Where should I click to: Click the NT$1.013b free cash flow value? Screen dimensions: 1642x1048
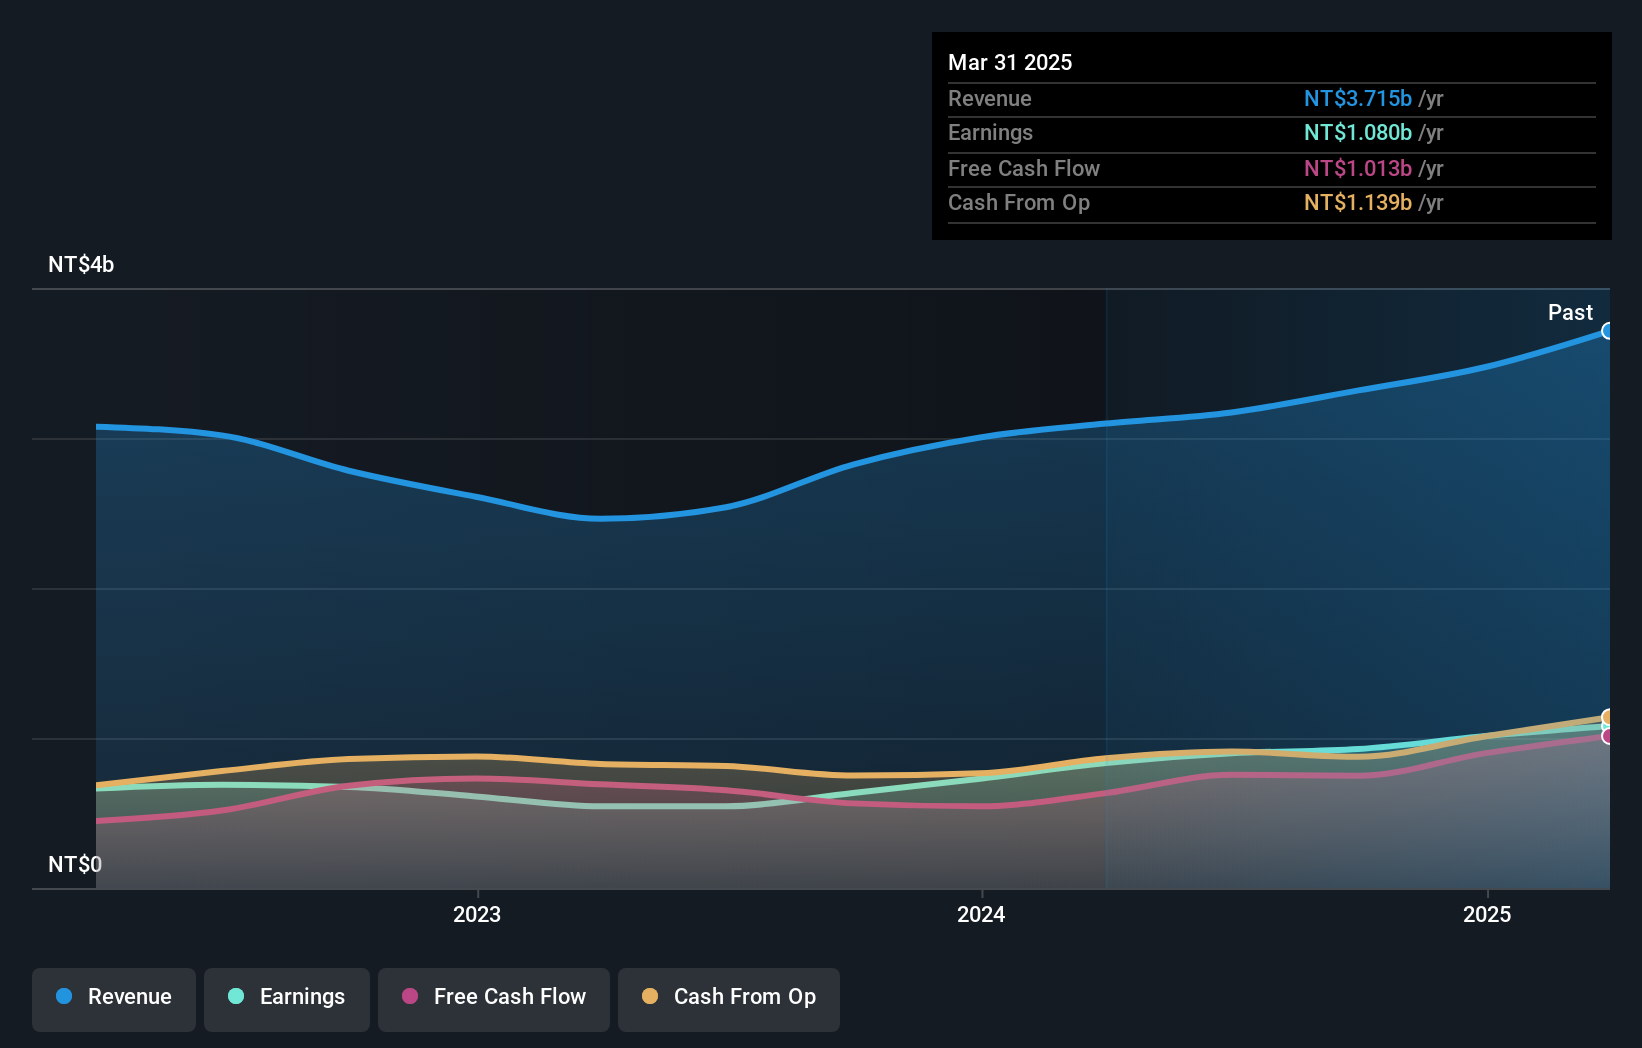coord(1358,168)
